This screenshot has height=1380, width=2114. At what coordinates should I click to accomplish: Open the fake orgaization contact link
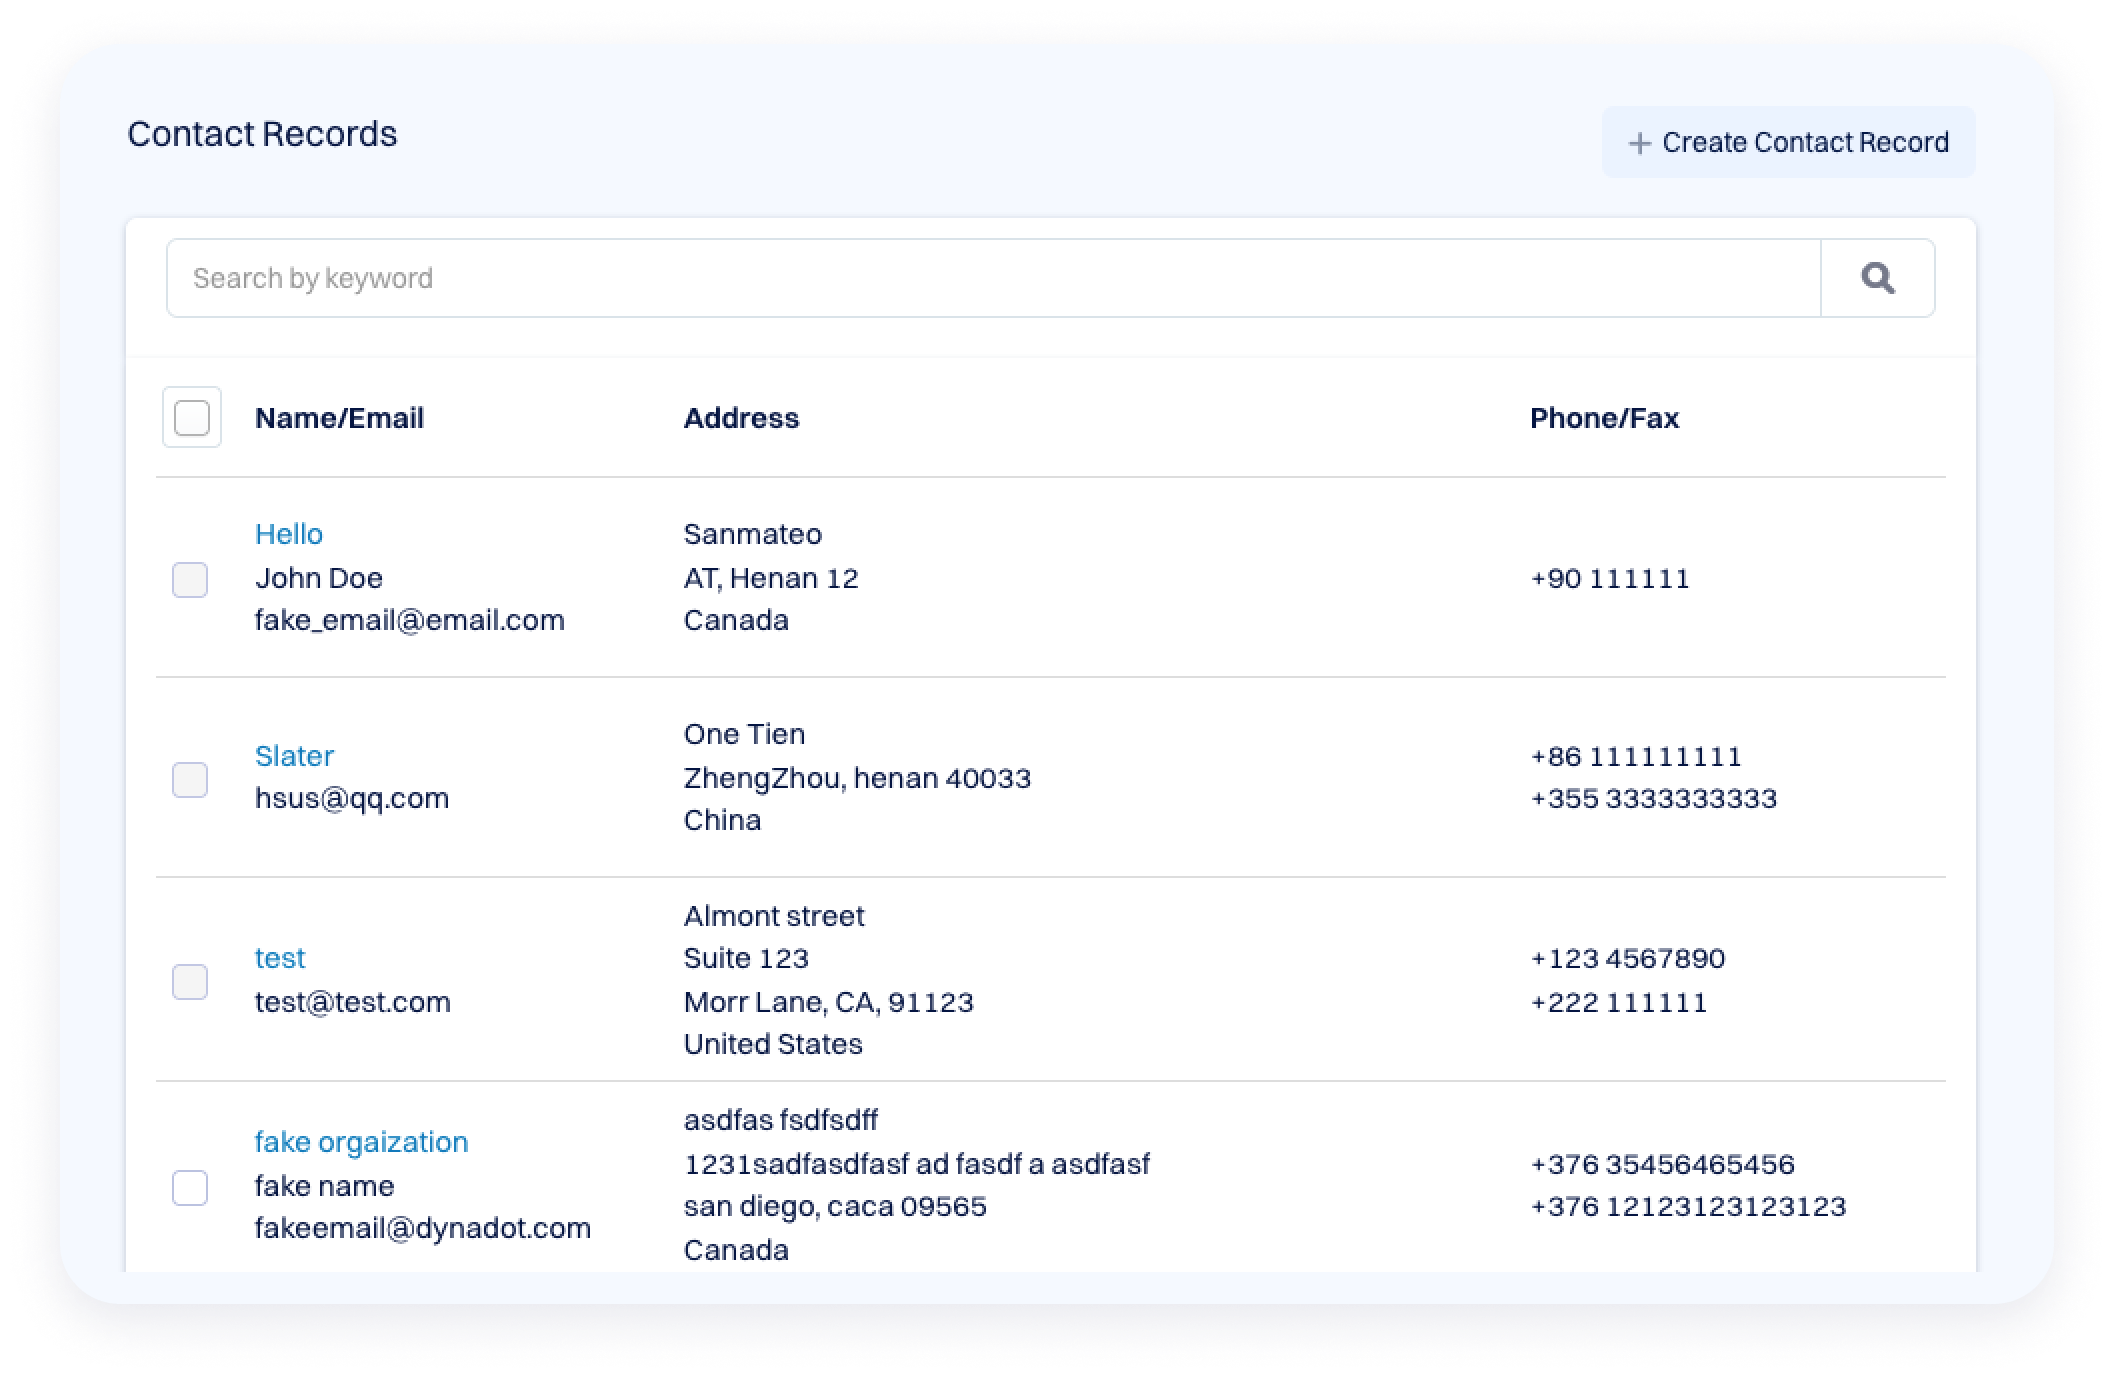(x=361, y=1142)
